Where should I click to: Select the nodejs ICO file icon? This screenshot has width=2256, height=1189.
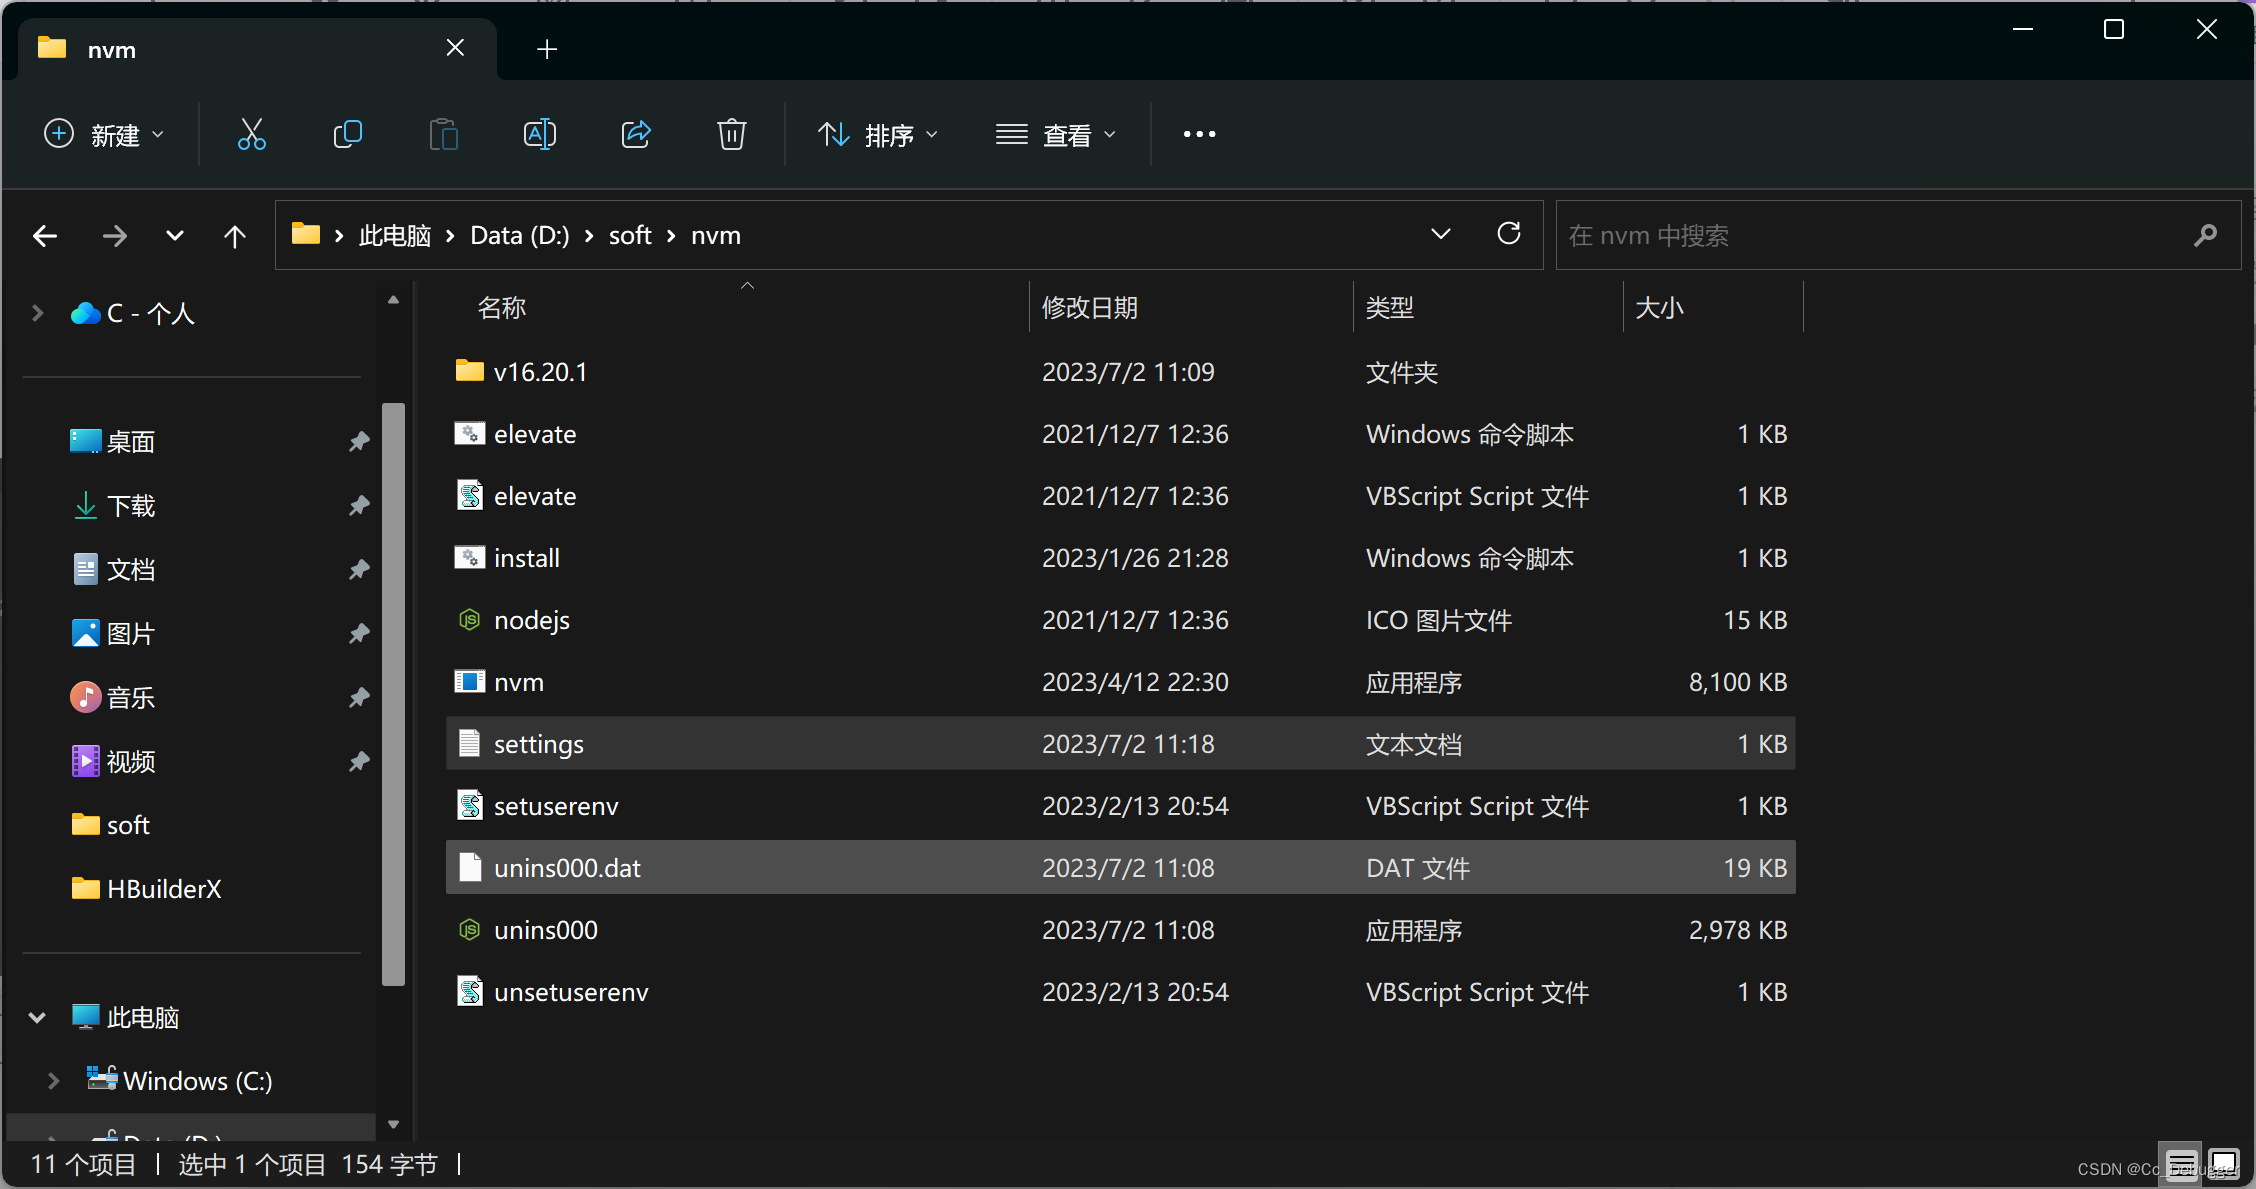(x=469, y=620)
